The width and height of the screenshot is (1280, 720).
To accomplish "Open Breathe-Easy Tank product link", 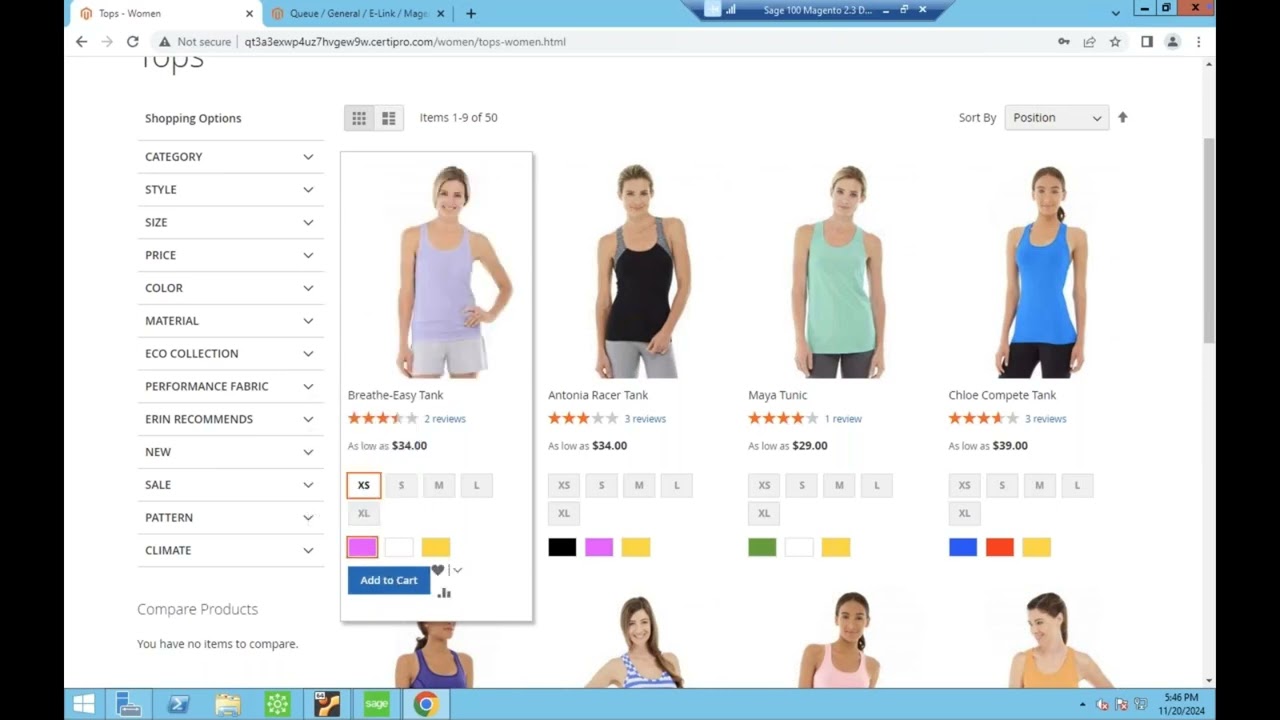I will (x=395, y=395).
